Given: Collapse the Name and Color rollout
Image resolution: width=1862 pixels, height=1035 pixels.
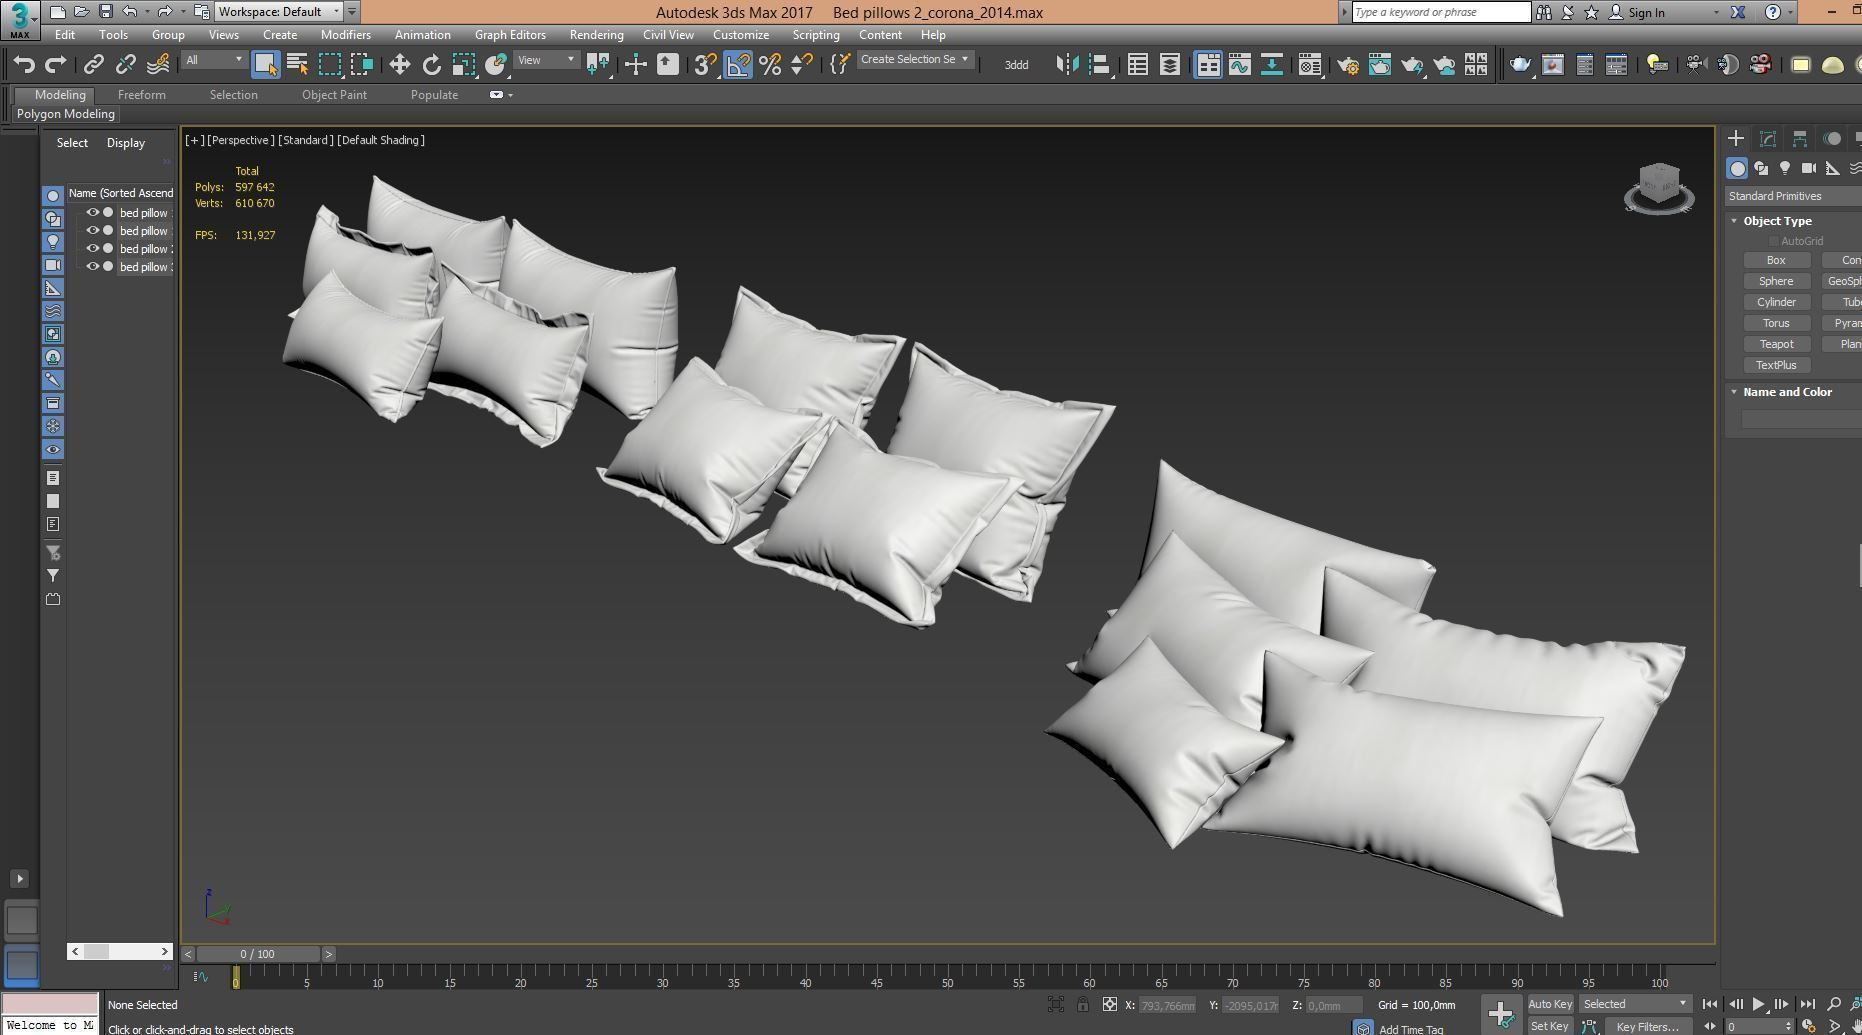Looking at the screenshot, I should click(1735, 392).
